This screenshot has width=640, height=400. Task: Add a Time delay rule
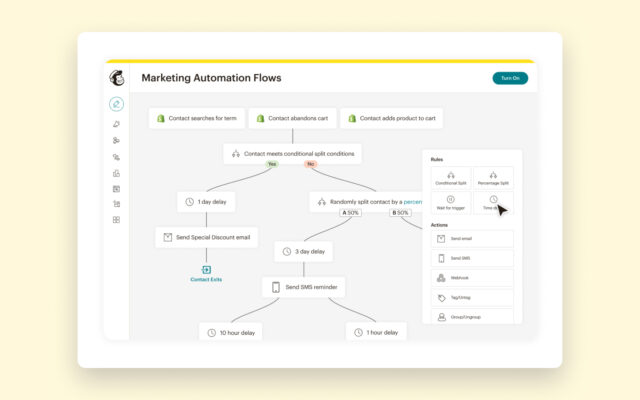coord(493,202)
